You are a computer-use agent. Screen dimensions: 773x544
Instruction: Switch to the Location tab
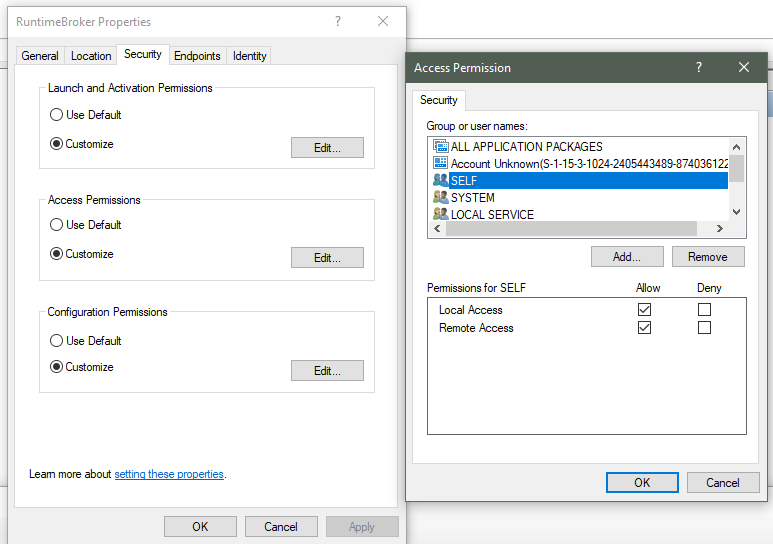click(91, 56)
